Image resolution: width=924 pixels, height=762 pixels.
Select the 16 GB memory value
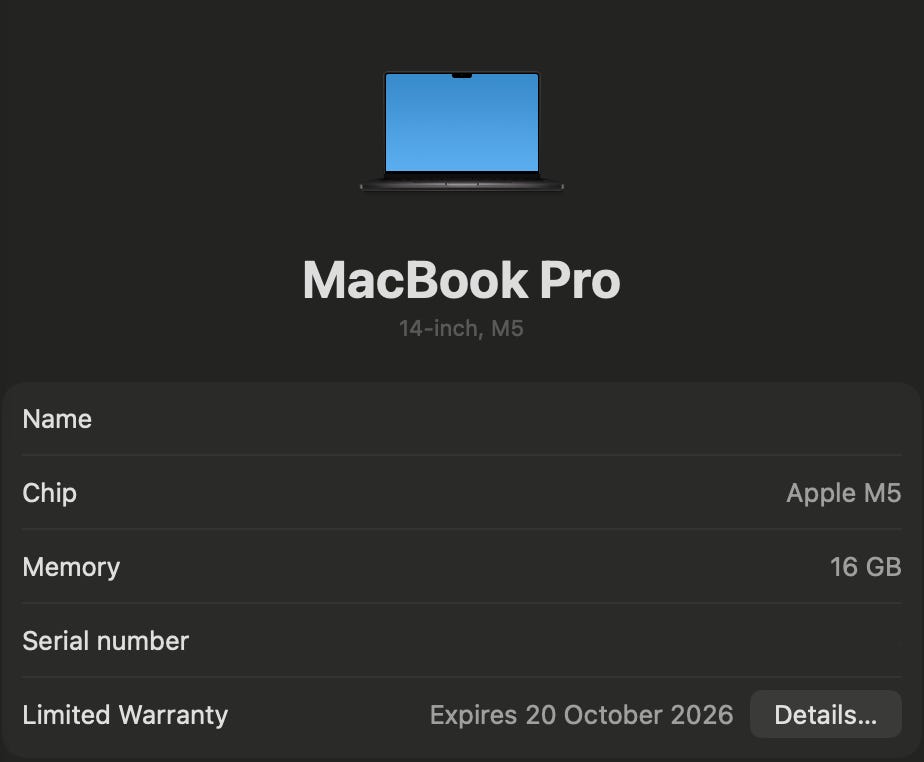pos(866,567)
